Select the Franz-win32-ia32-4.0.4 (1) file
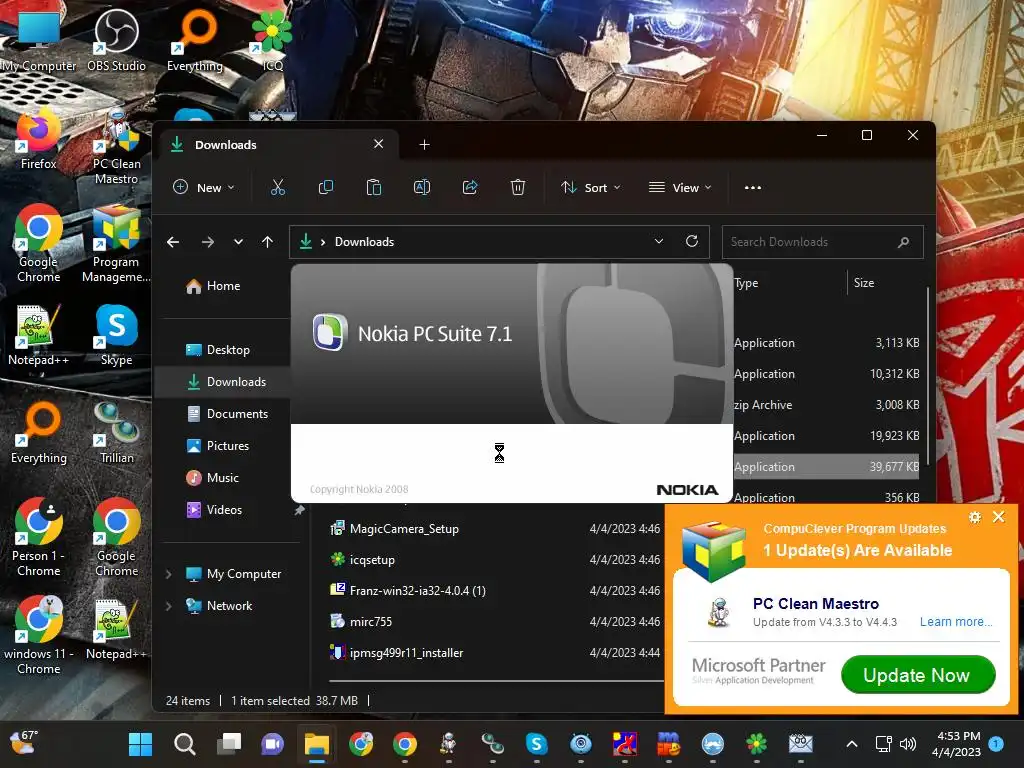Screen dimensions: 1024x768 (x=417, y=591)
